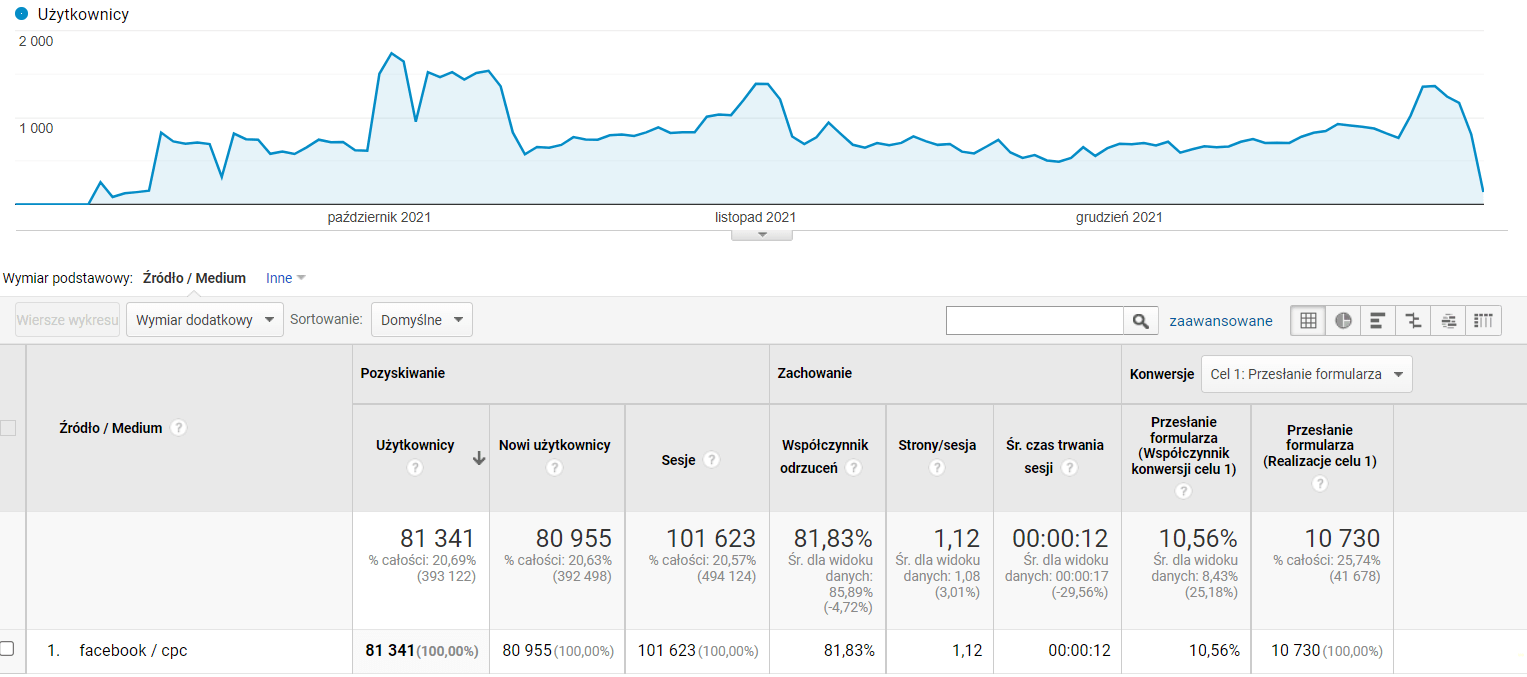The width and height of the screenshot is (1527, 677).
Task: Tick the facebook / cpc row checkbox
Action: point(7,648)
